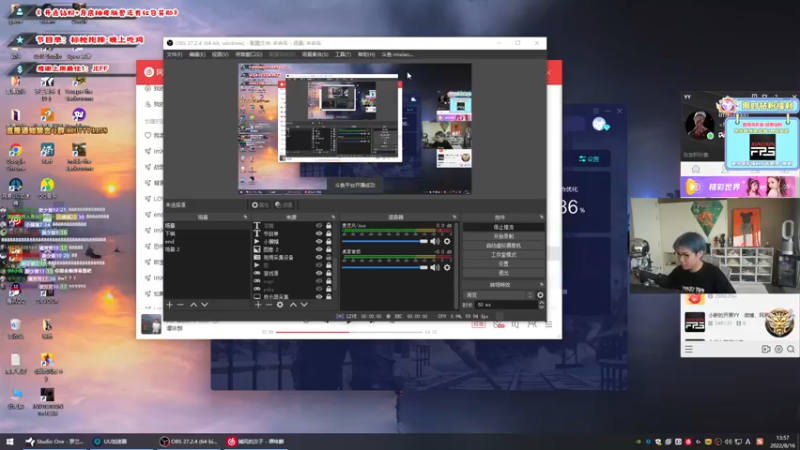The width and height of the screenshot is (800, 450).
Task: Toggle lock for 视频采集设备 source
Action: [x=329, y=258]
